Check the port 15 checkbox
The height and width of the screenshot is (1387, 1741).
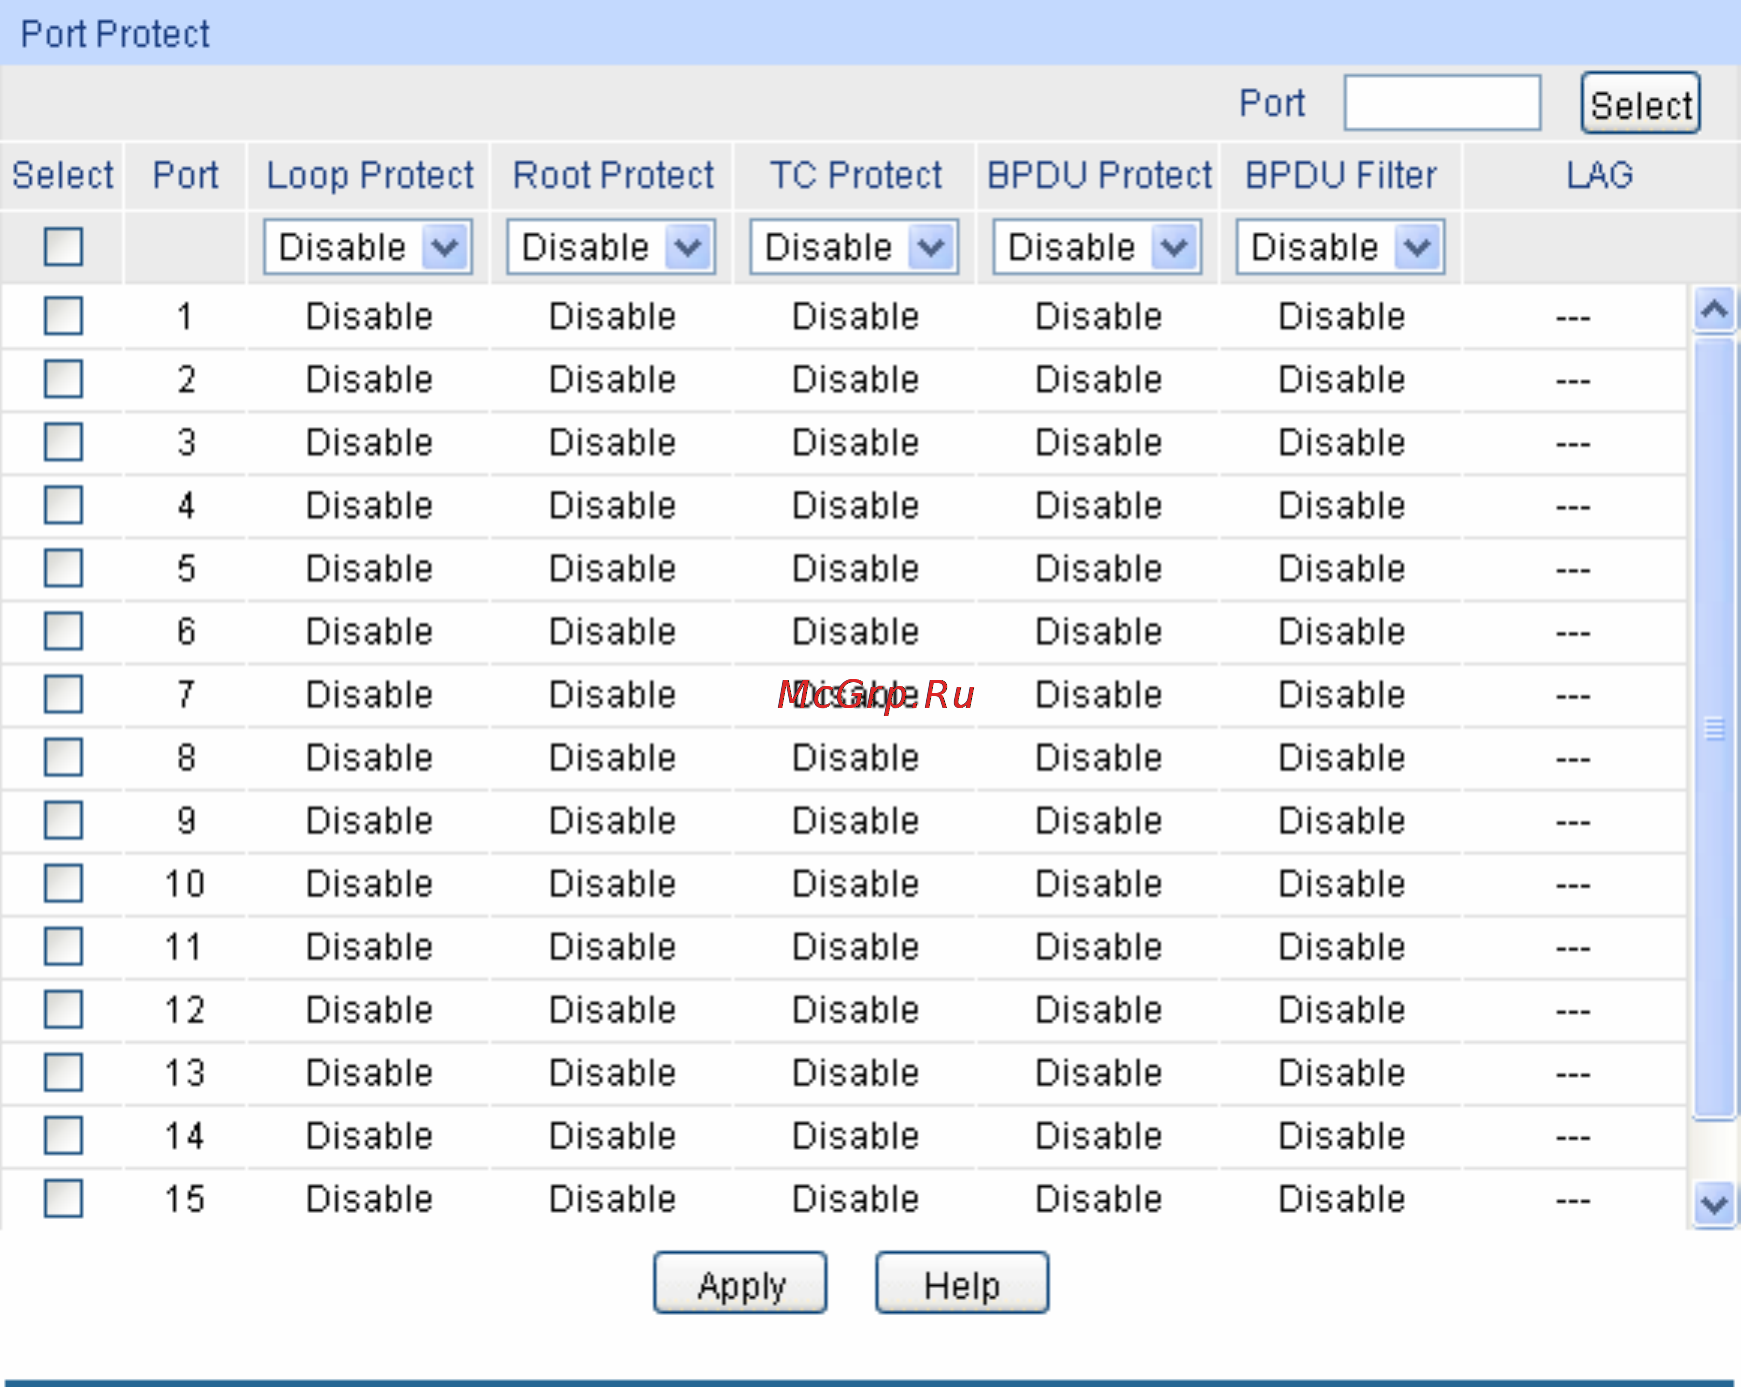click(63, 1198)
